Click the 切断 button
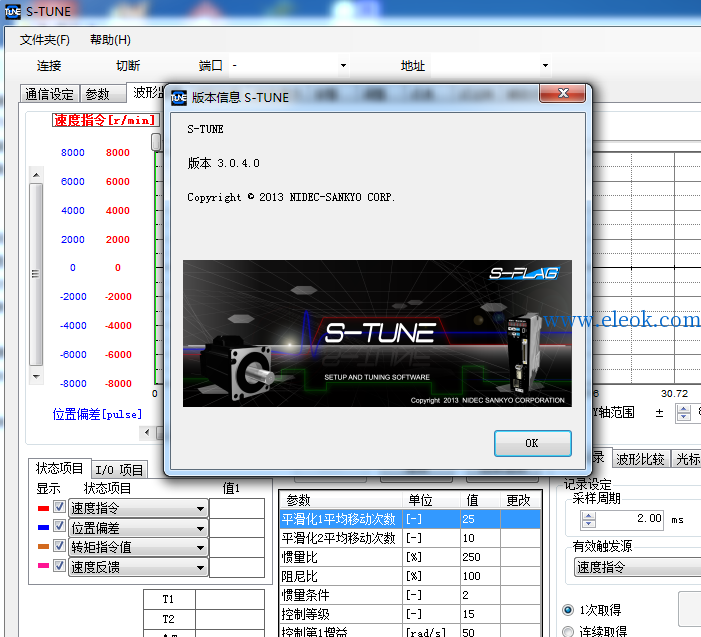The width and height of the screenshot is (701, 637). coord(128,66)
